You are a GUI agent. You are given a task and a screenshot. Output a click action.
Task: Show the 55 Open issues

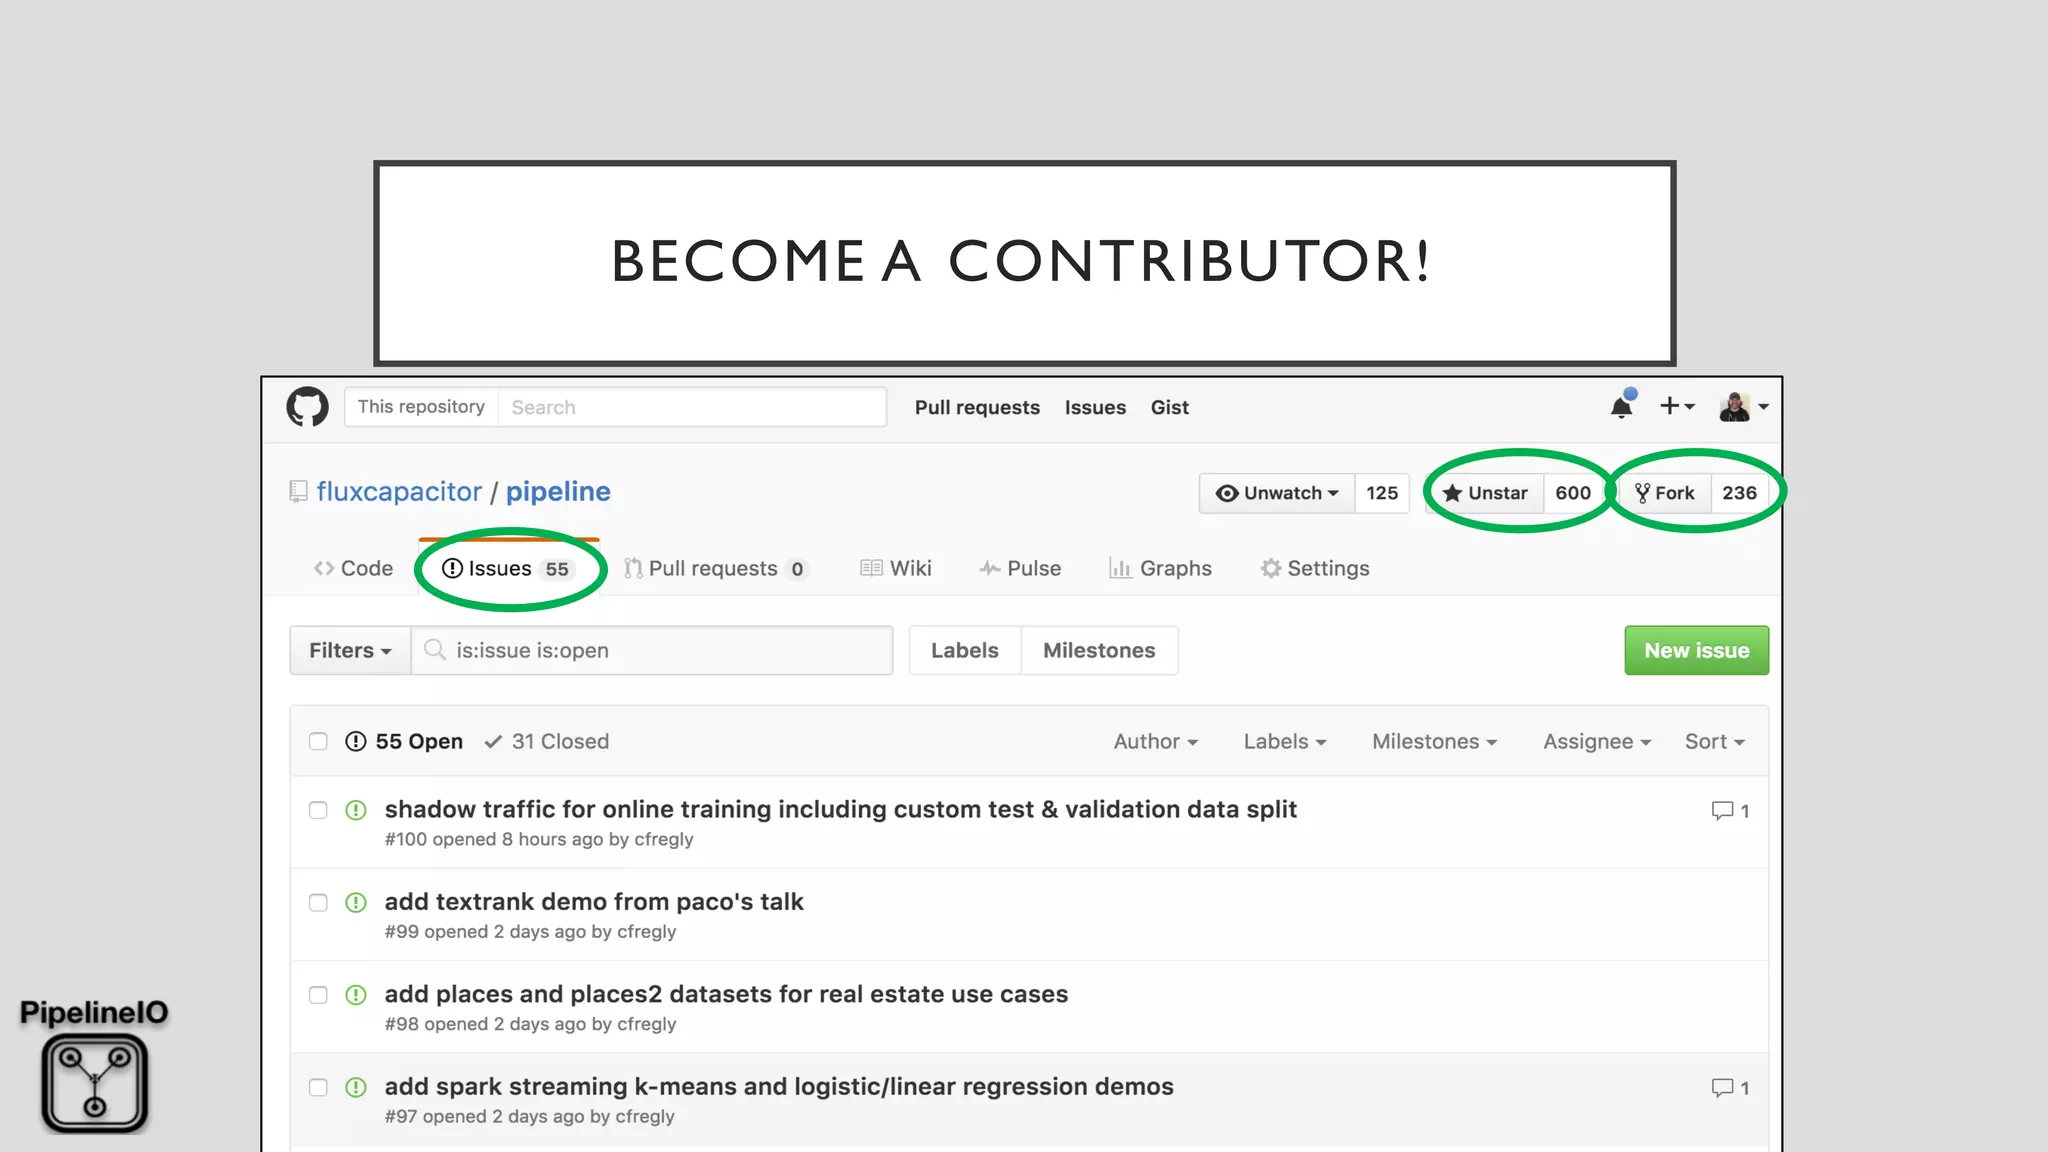pyautogui.click(x=404, y=741)
